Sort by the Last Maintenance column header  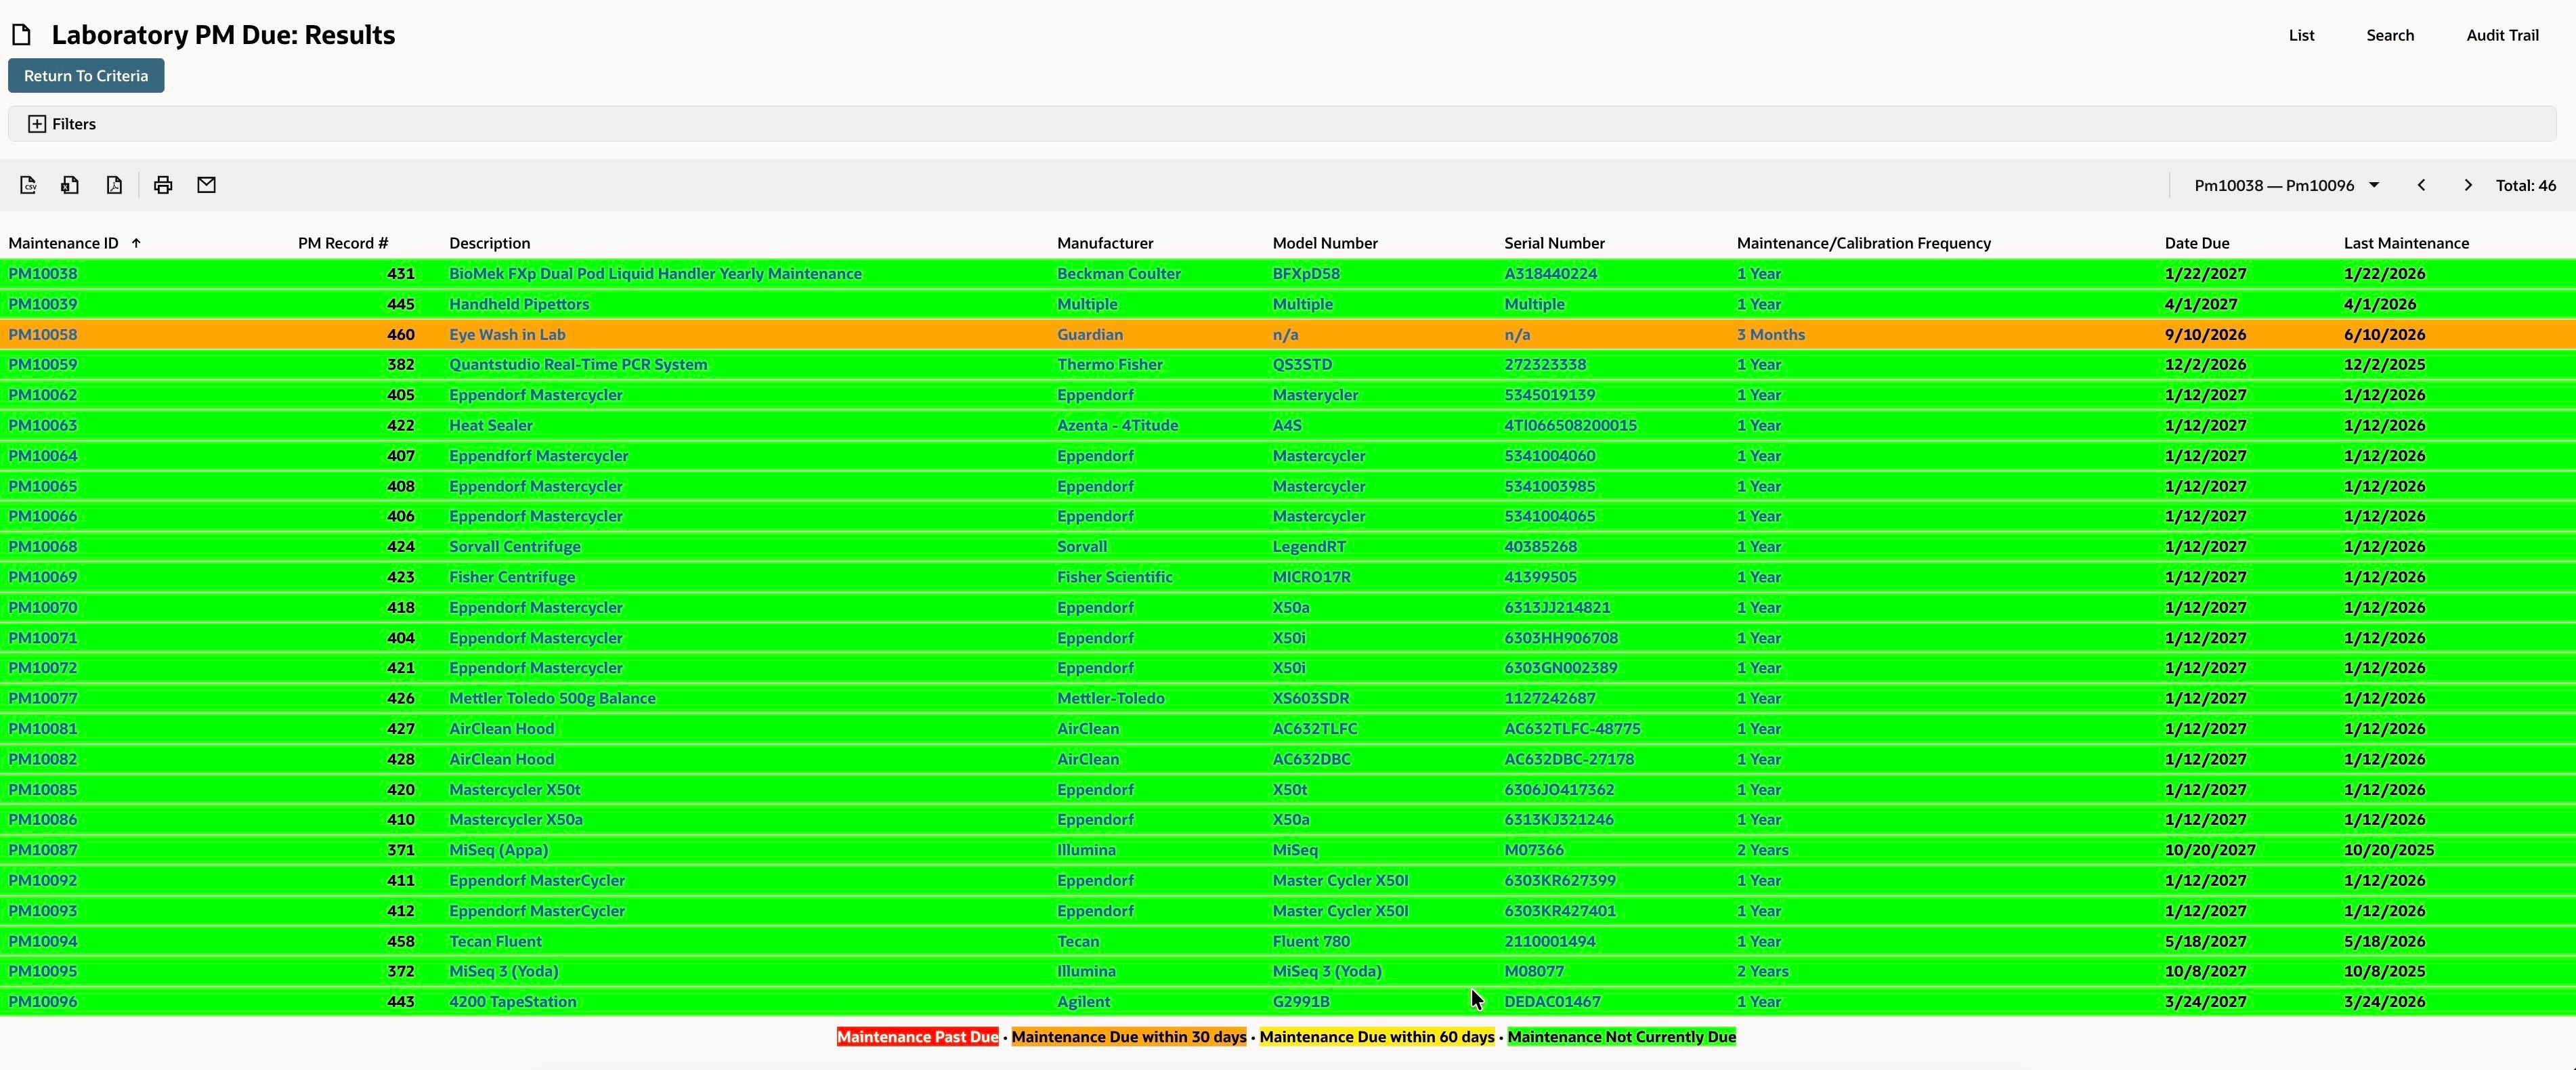click(x=2406, y=243)
